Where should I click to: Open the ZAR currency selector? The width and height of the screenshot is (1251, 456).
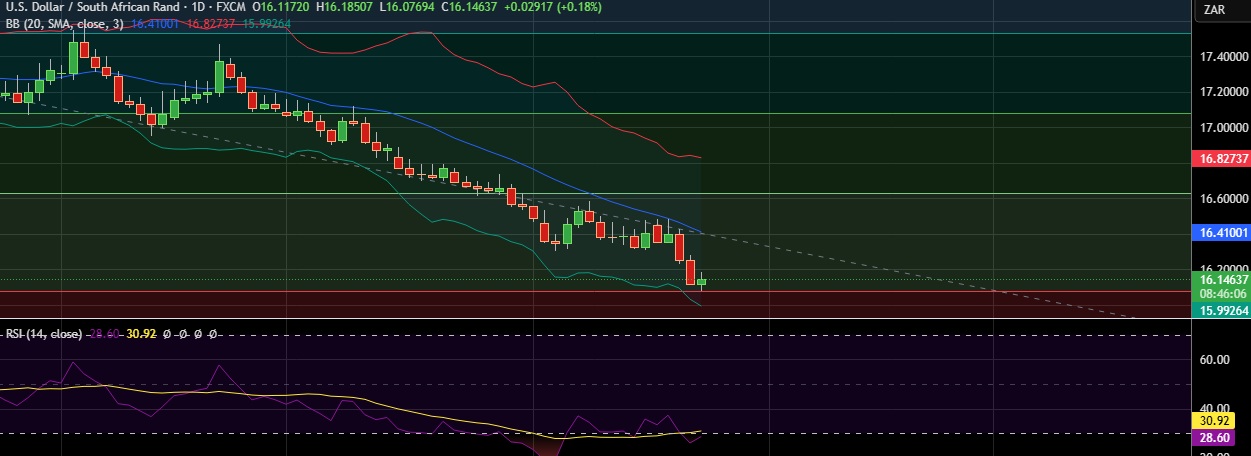[x=1215, y=10]
